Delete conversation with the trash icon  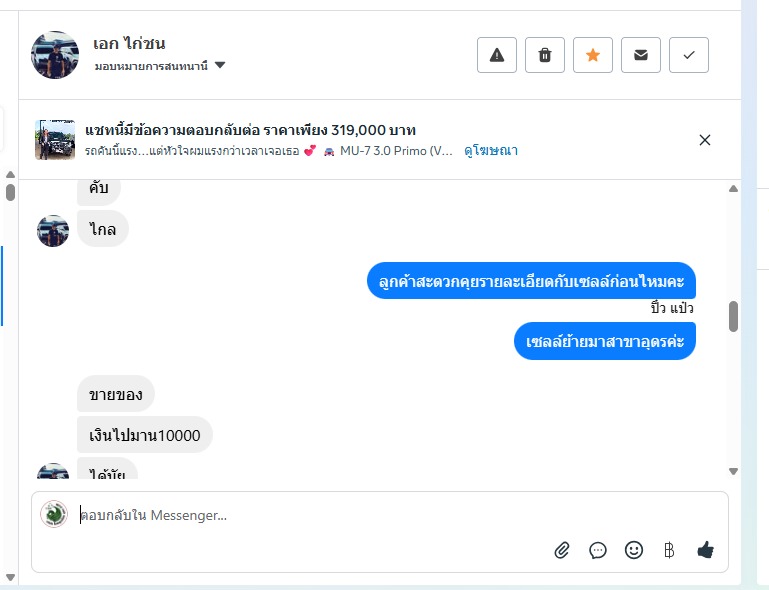545,55
